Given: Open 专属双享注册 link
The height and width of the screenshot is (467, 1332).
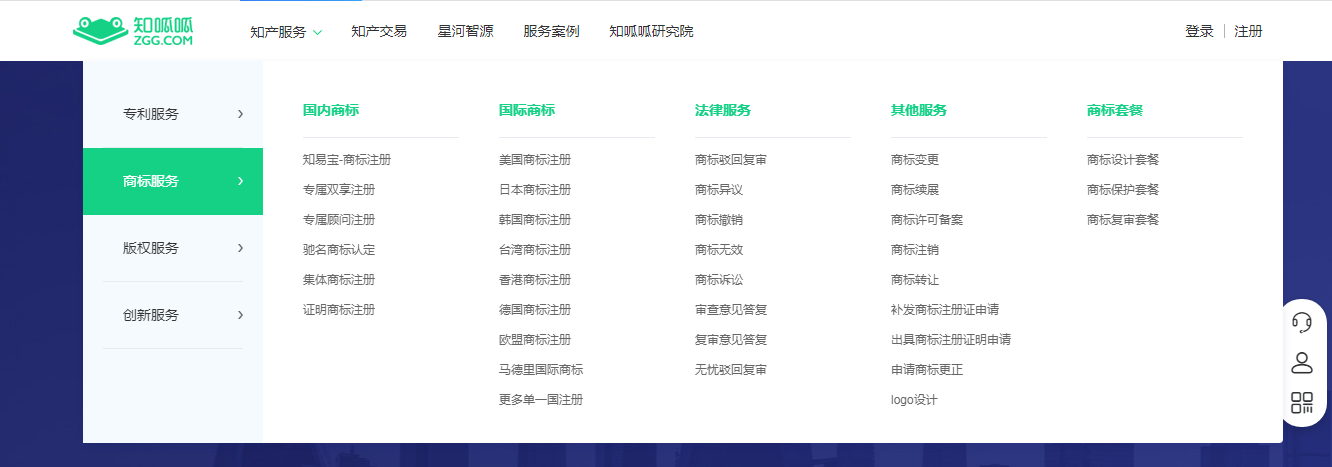Looking at the screenshot, I should (x=339, y=190).
